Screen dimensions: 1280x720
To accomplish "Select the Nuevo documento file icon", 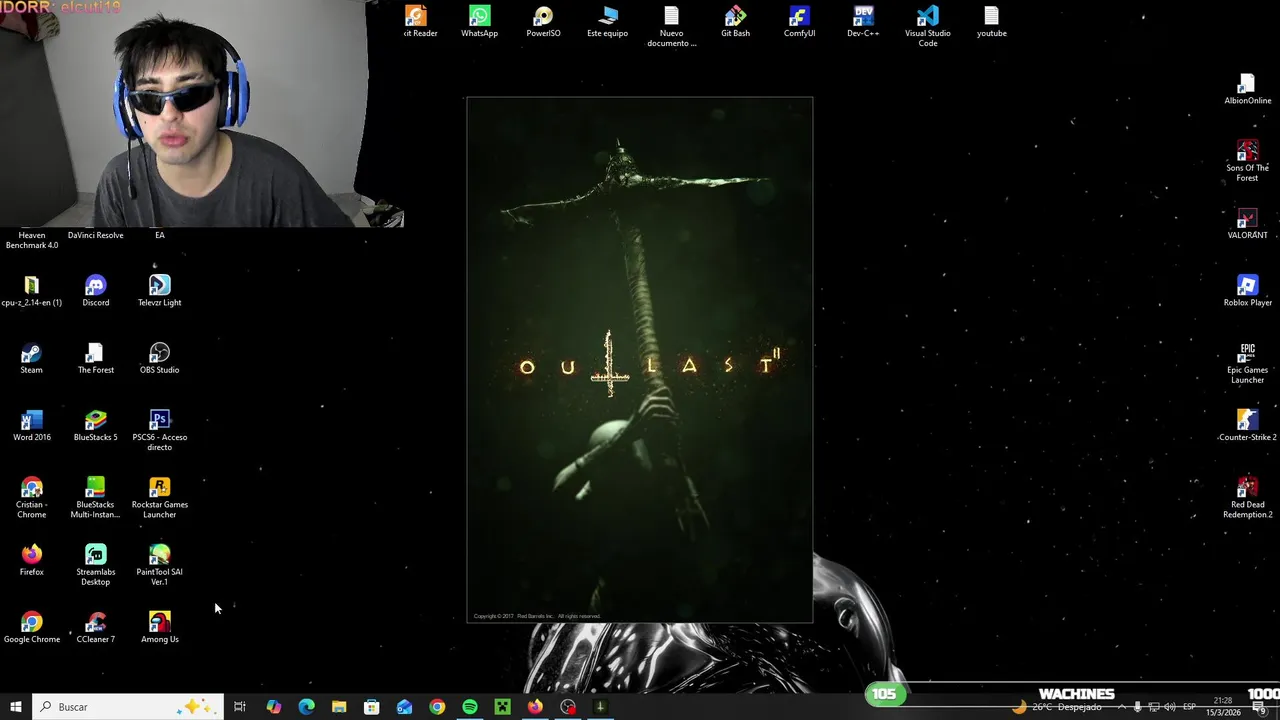I will (671, 26).
